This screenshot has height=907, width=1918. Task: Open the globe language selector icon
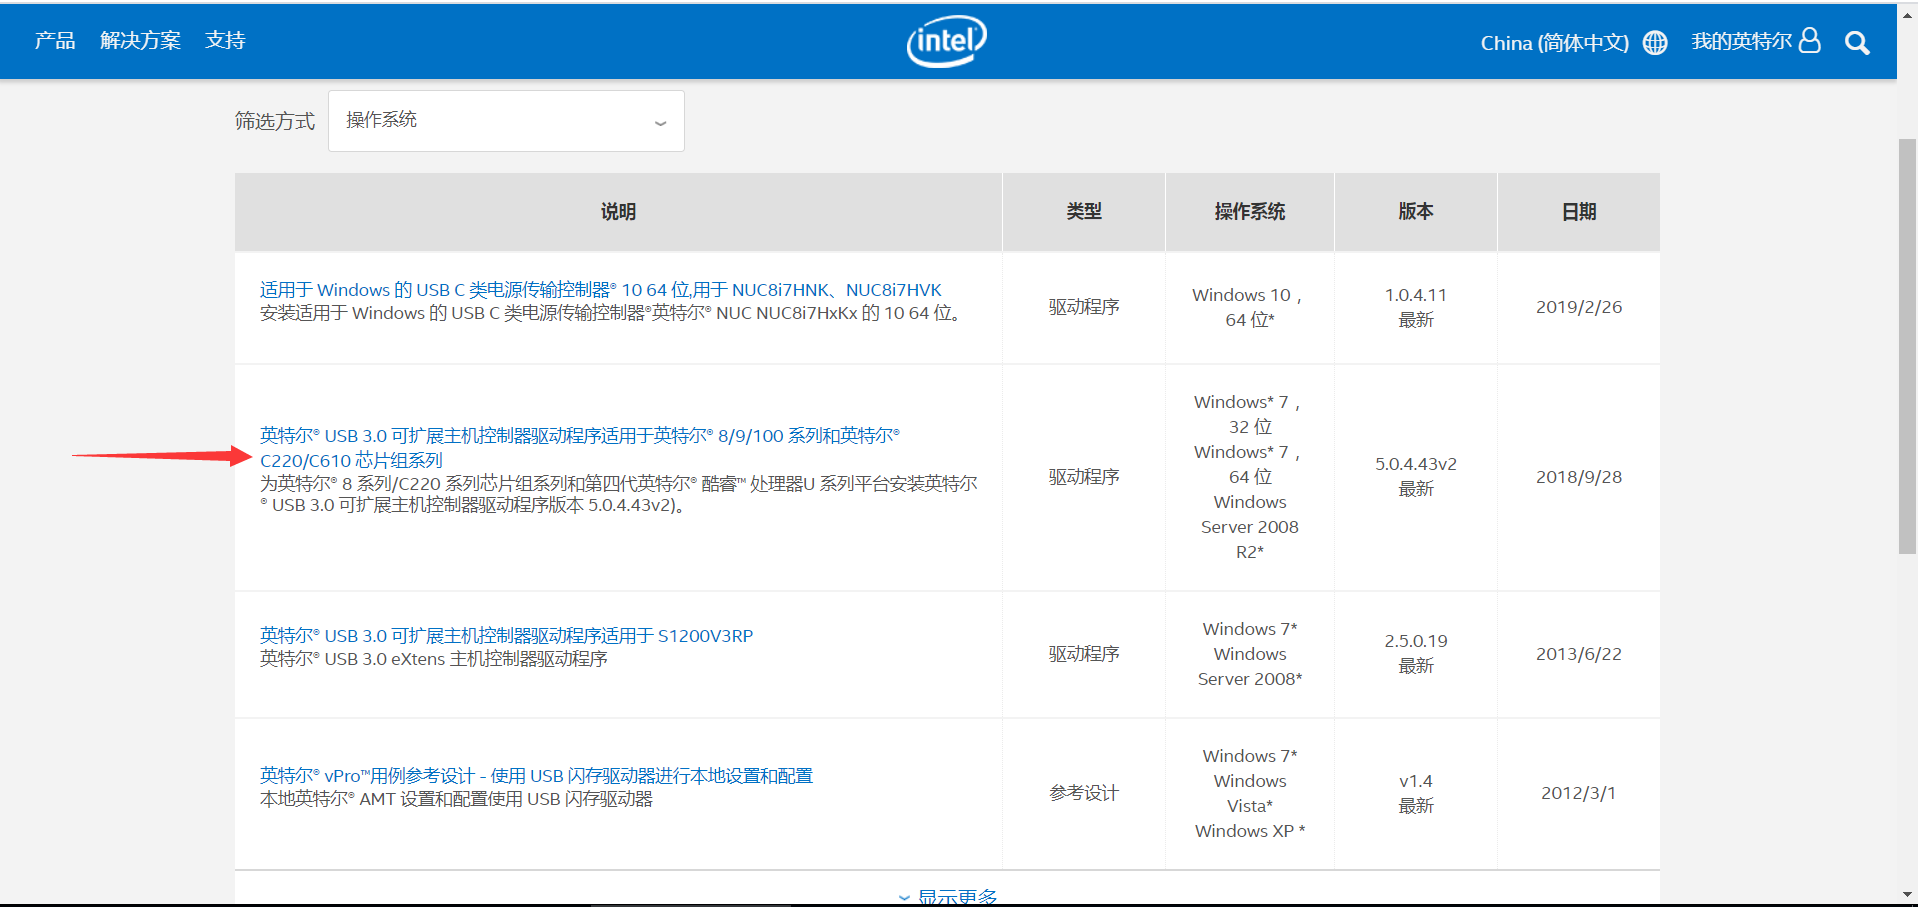tap(1654, 42)
